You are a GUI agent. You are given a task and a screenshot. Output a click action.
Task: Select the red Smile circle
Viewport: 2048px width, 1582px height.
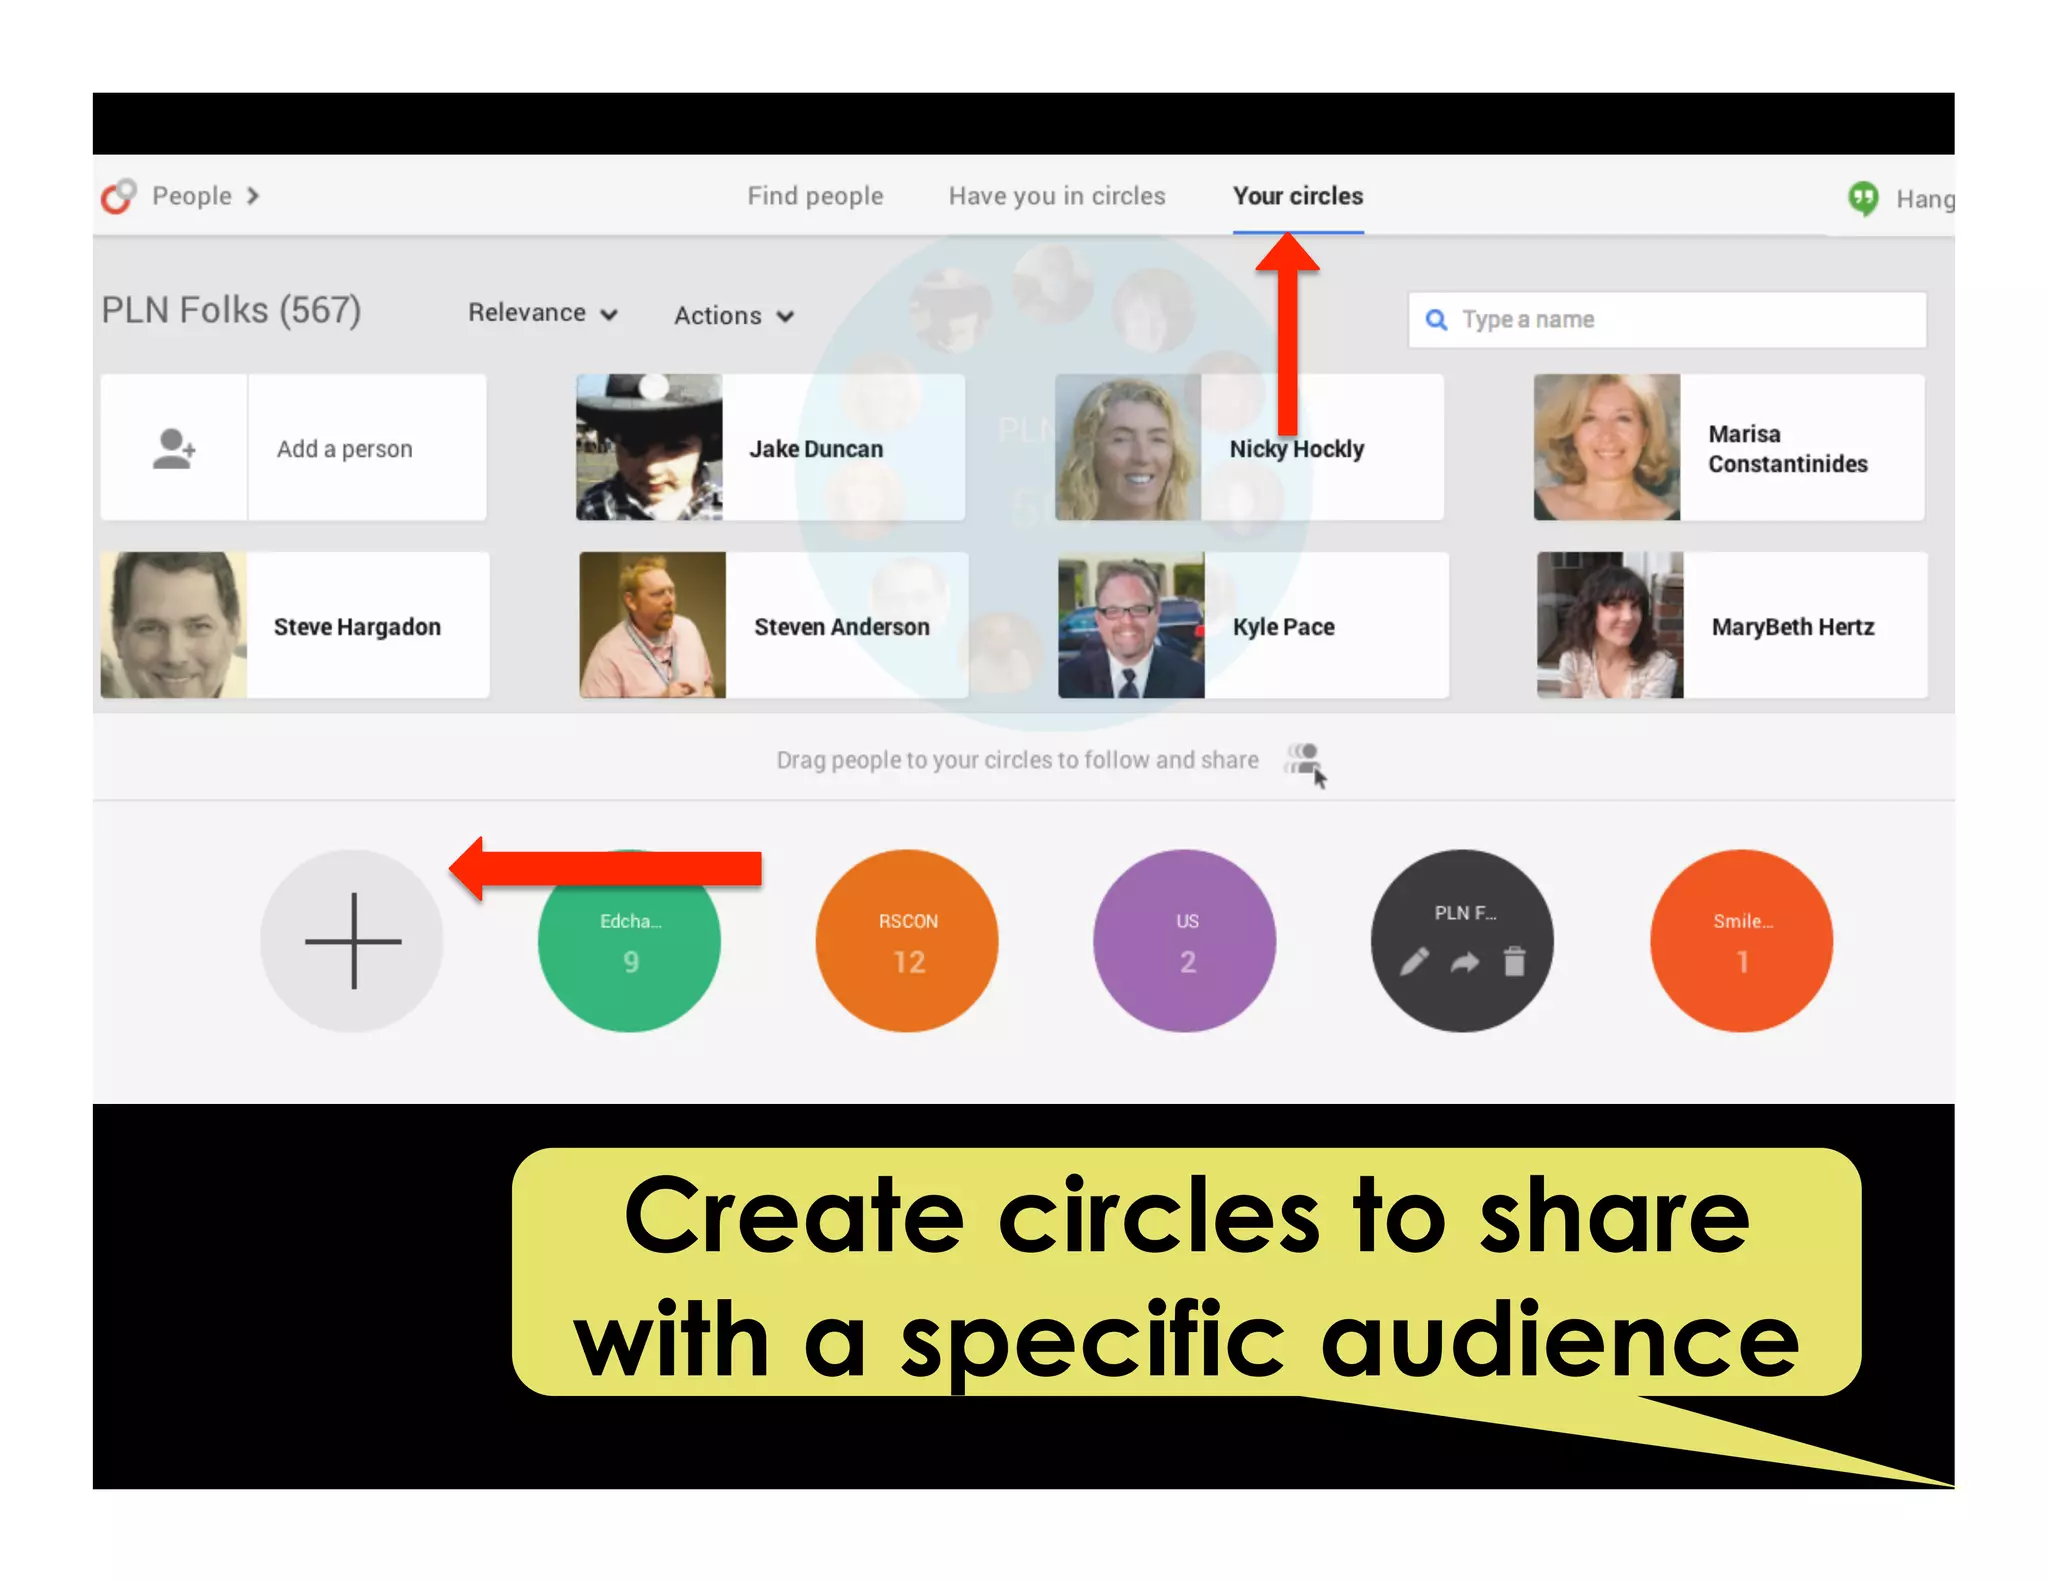1741,941
